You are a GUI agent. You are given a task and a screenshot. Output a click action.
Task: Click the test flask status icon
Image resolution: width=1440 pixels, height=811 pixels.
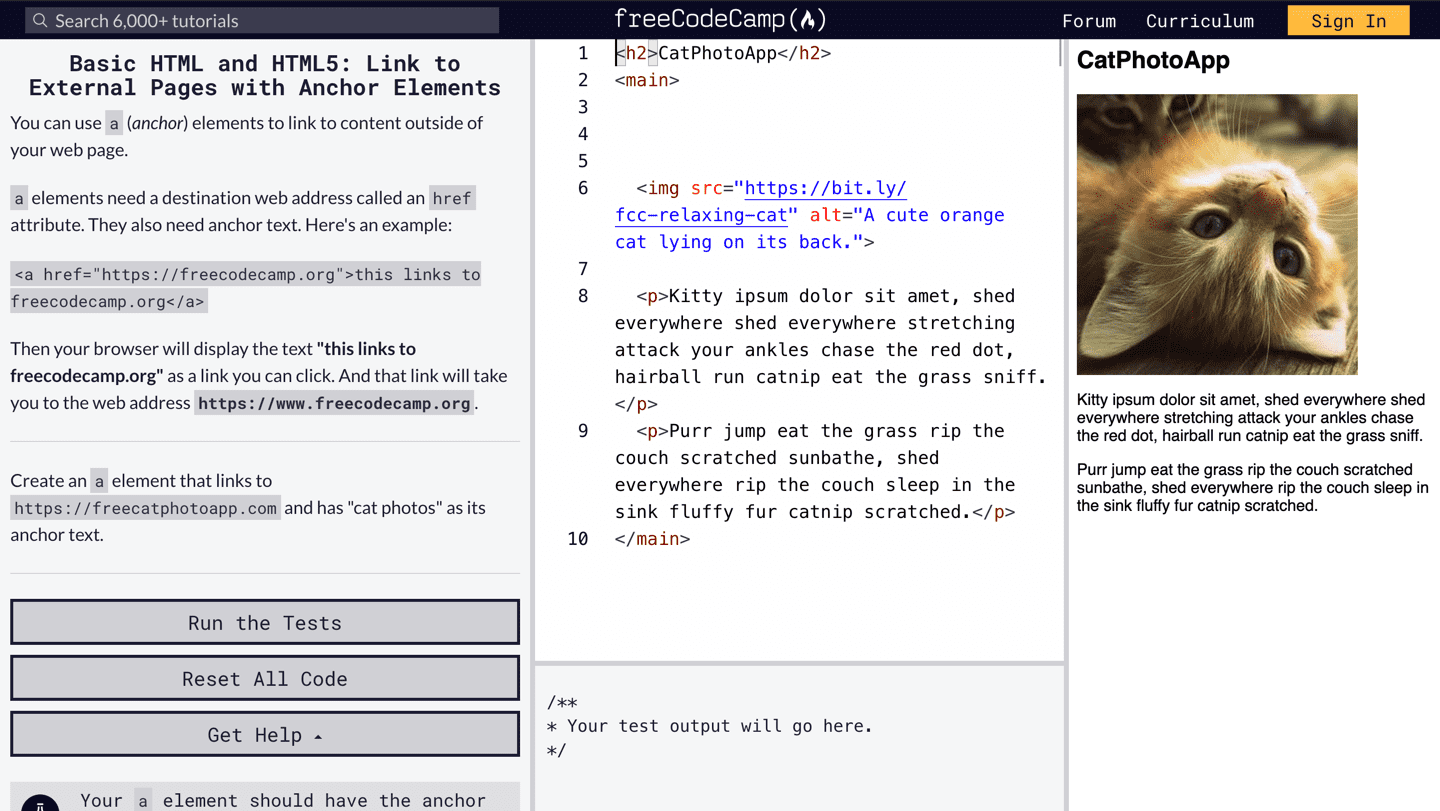[40, 803]
